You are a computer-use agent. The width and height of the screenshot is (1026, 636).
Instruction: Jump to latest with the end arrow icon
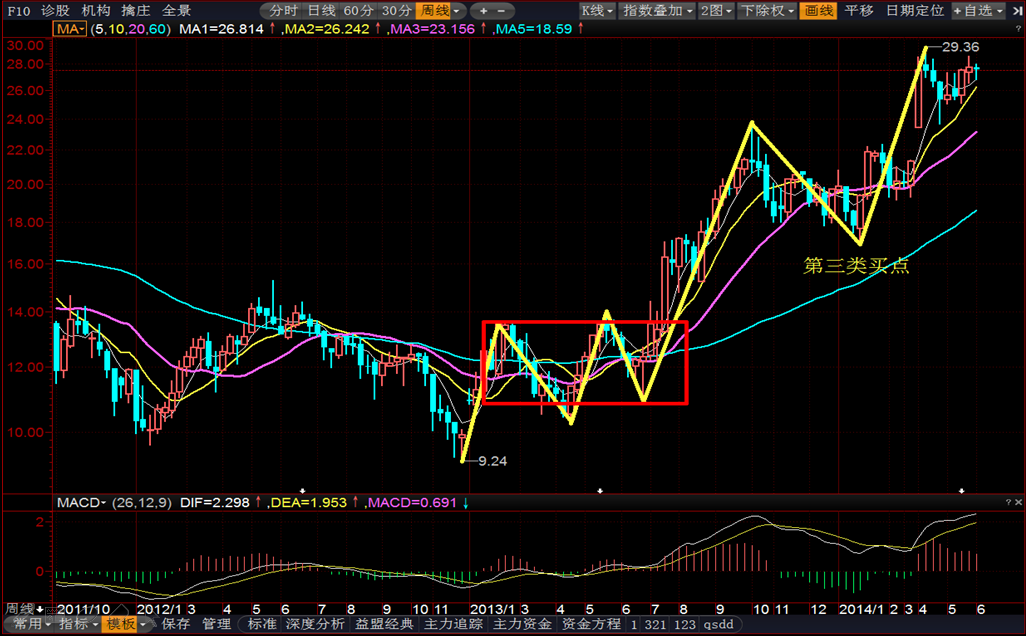click(x=1017, y=10)
